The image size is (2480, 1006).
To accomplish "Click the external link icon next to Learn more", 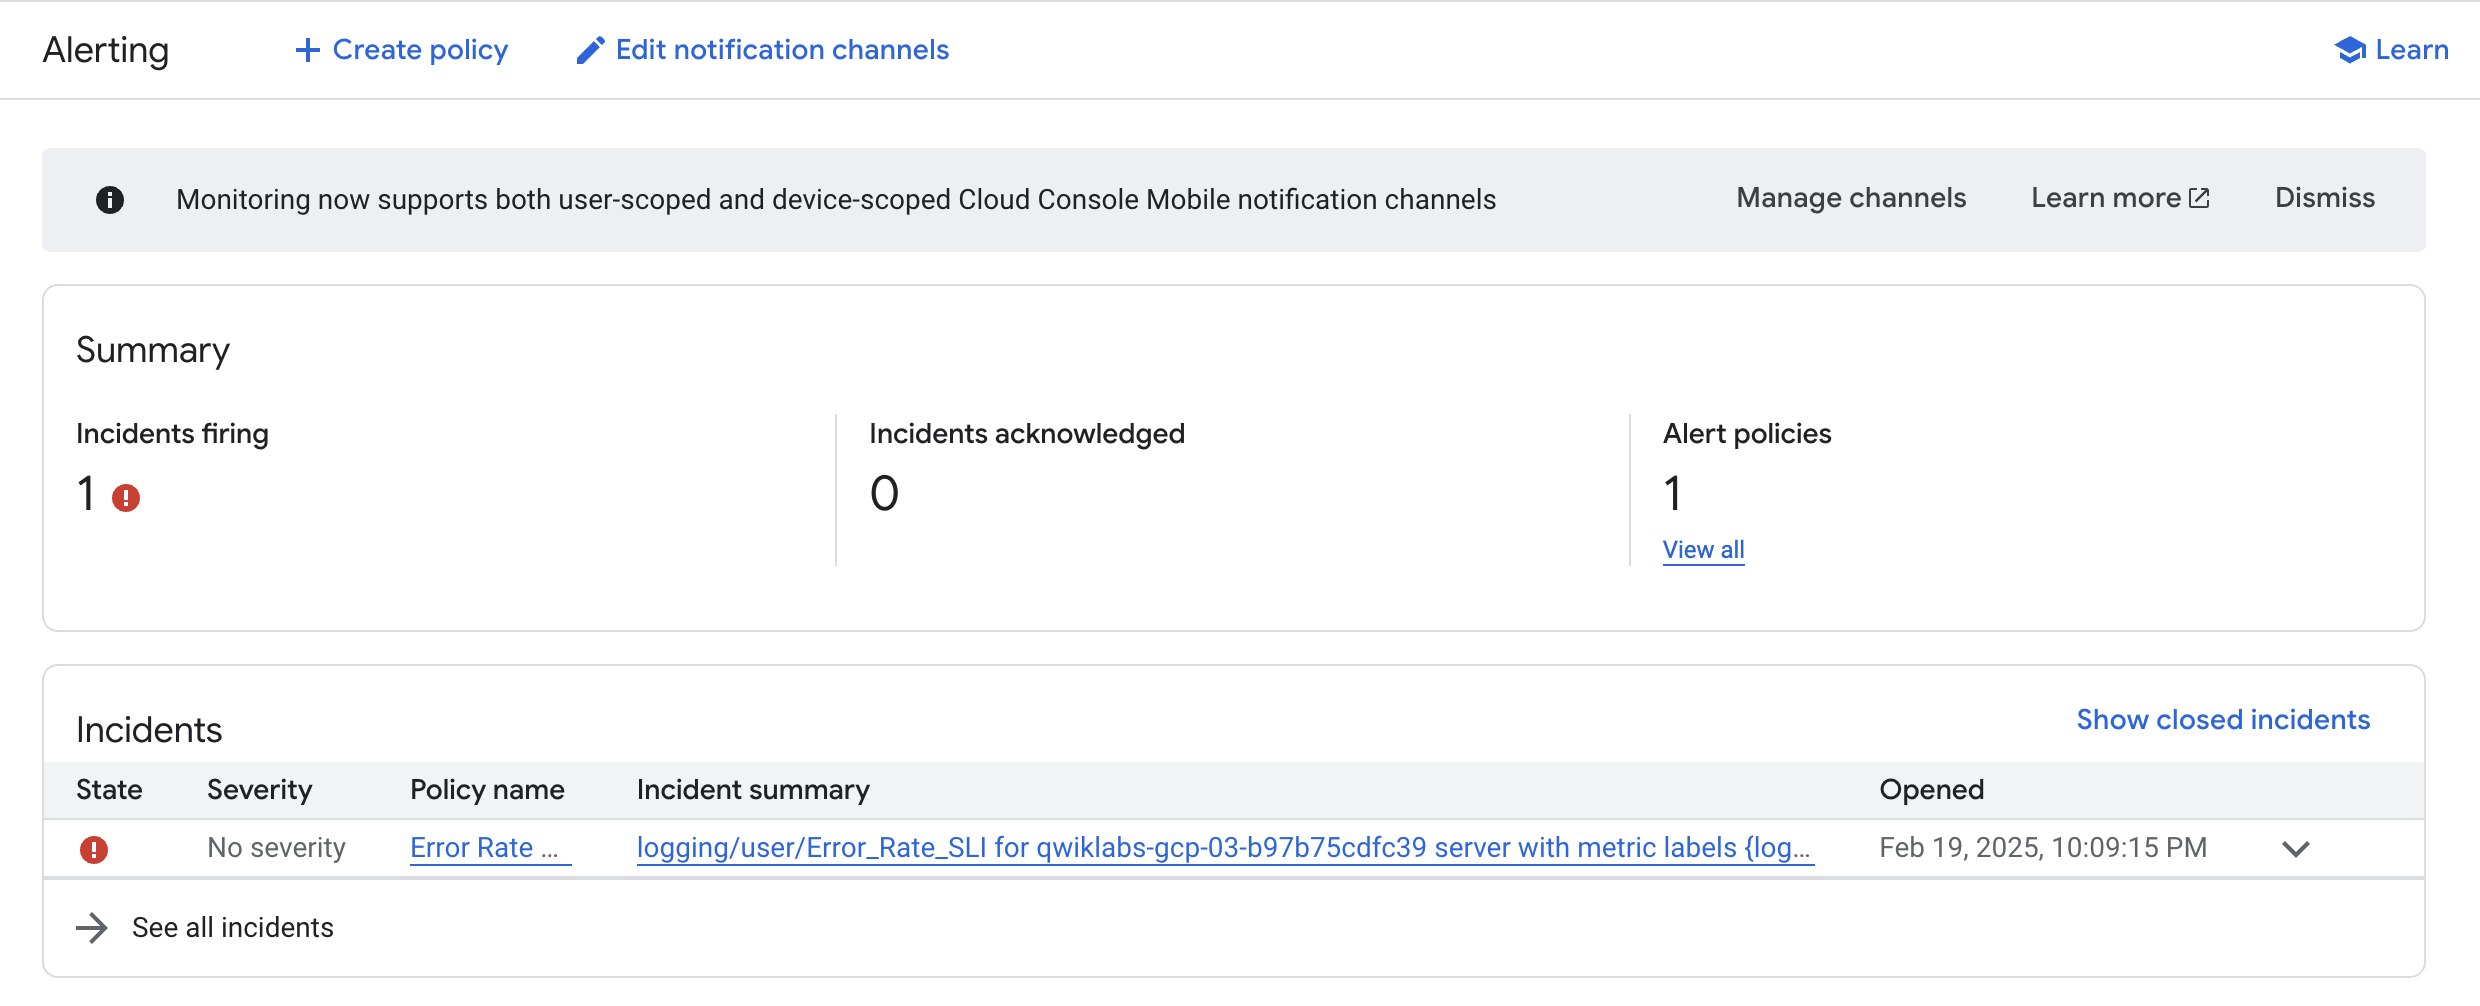I will [x=2199, y=198].
